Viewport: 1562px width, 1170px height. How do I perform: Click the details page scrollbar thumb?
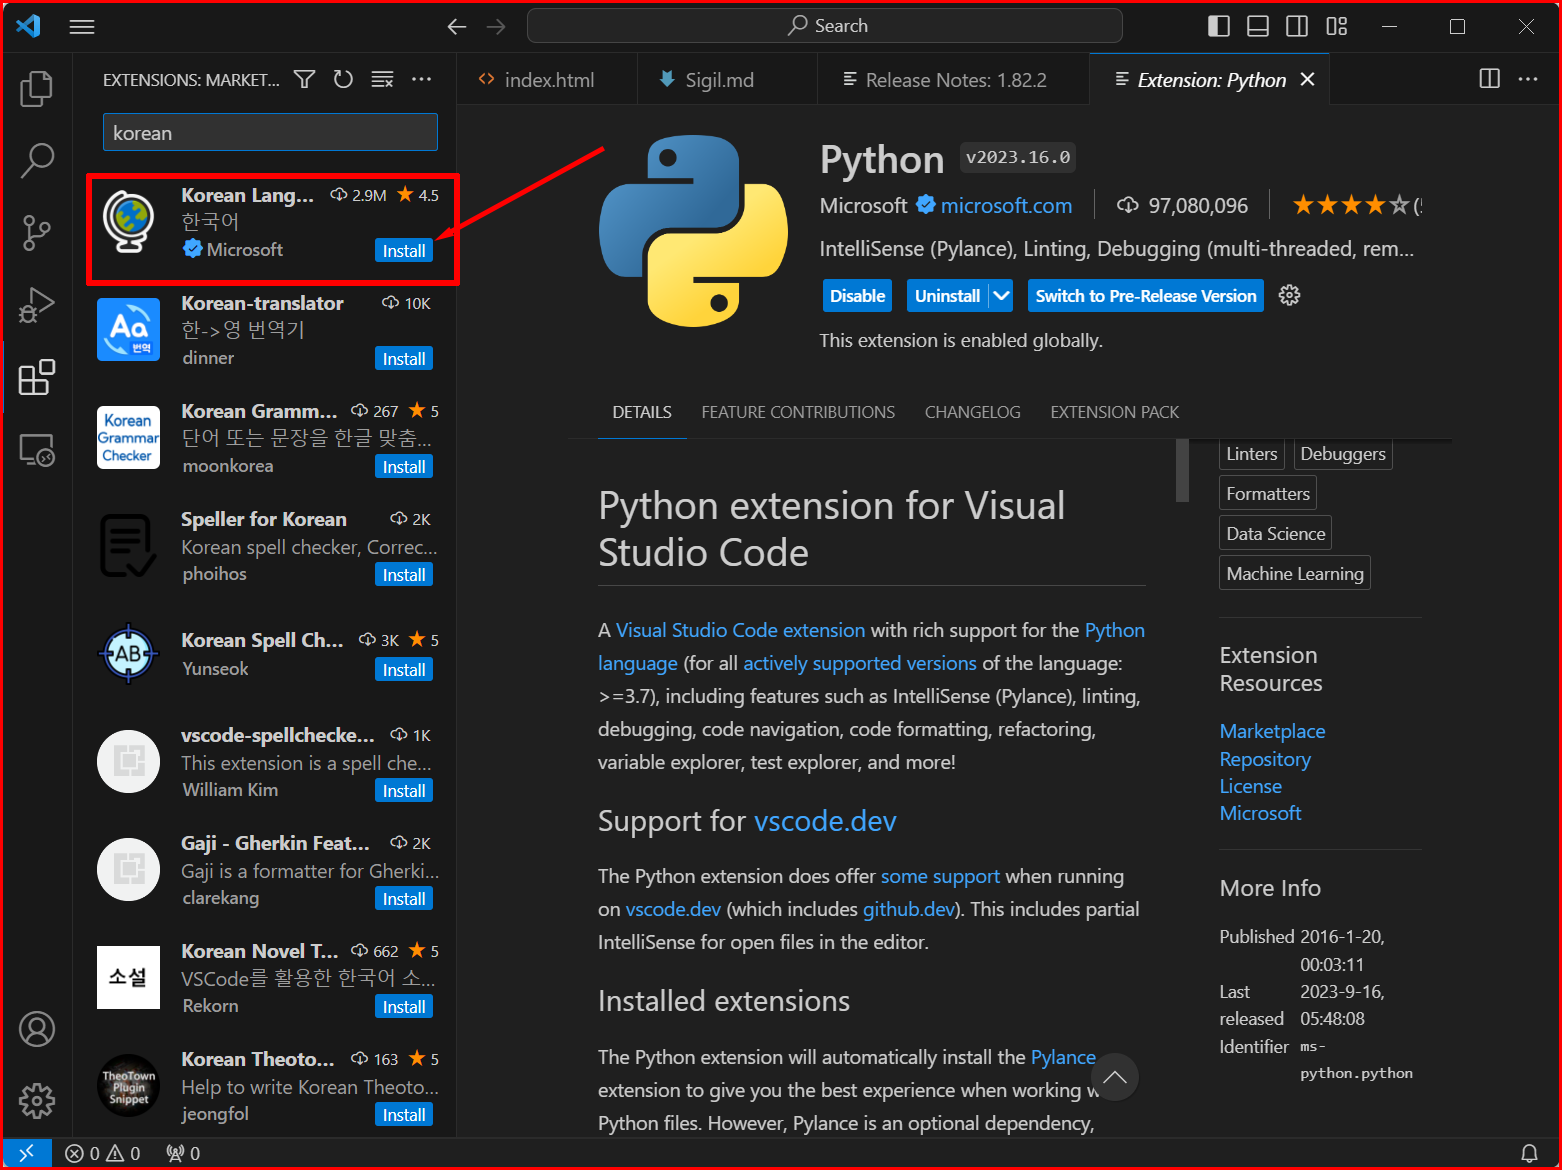[x=1182, y=470]
